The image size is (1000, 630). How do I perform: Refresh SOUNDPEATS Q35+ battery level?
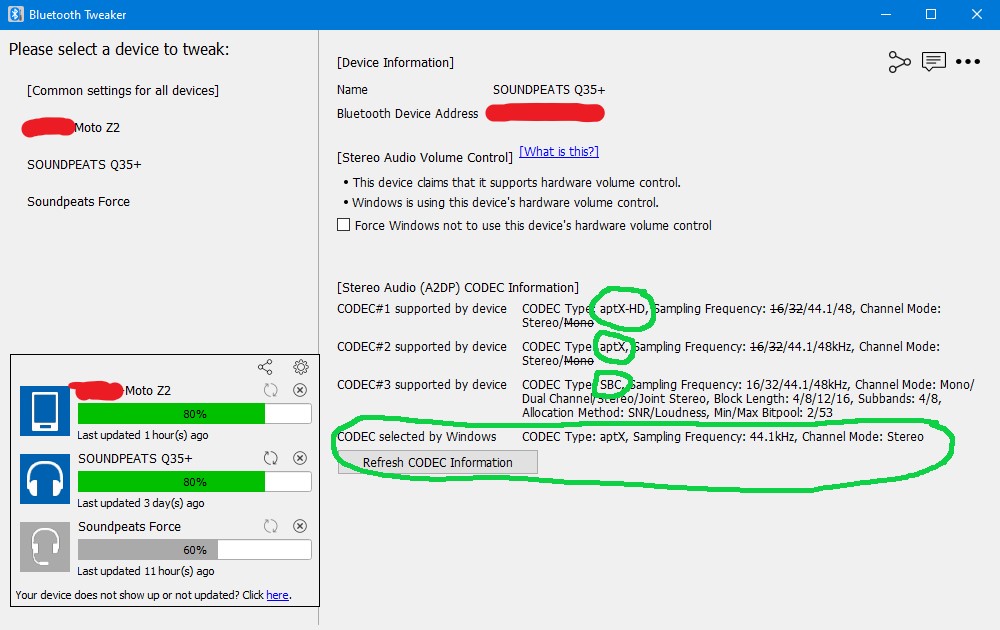[271, 458]
